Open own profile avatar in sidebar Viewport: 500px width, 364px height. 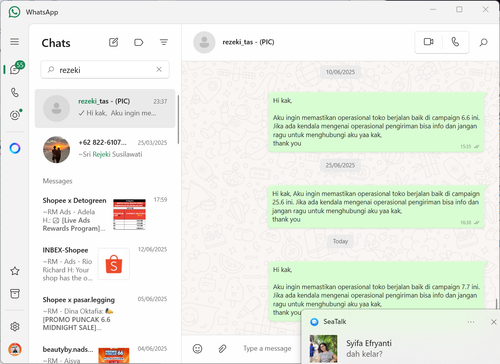tap(15, 349)
